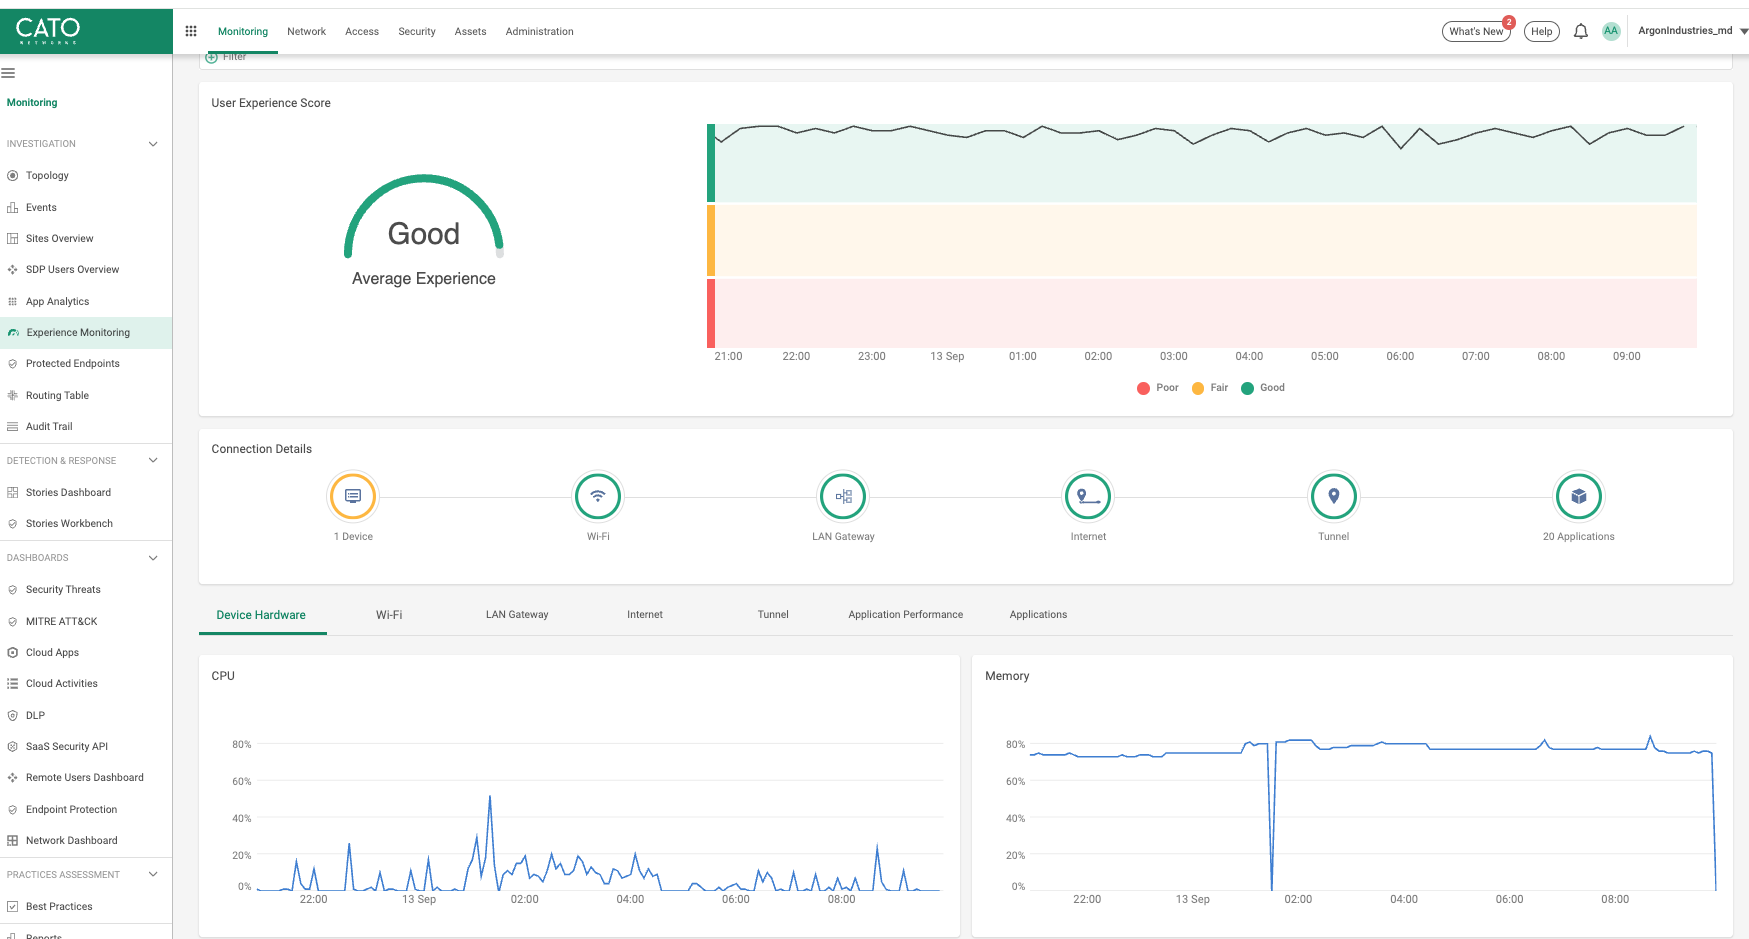Toggle the Good series in chart legend
The image size is (1749, 939).
pyautogui.click(x=1263, y=388)
